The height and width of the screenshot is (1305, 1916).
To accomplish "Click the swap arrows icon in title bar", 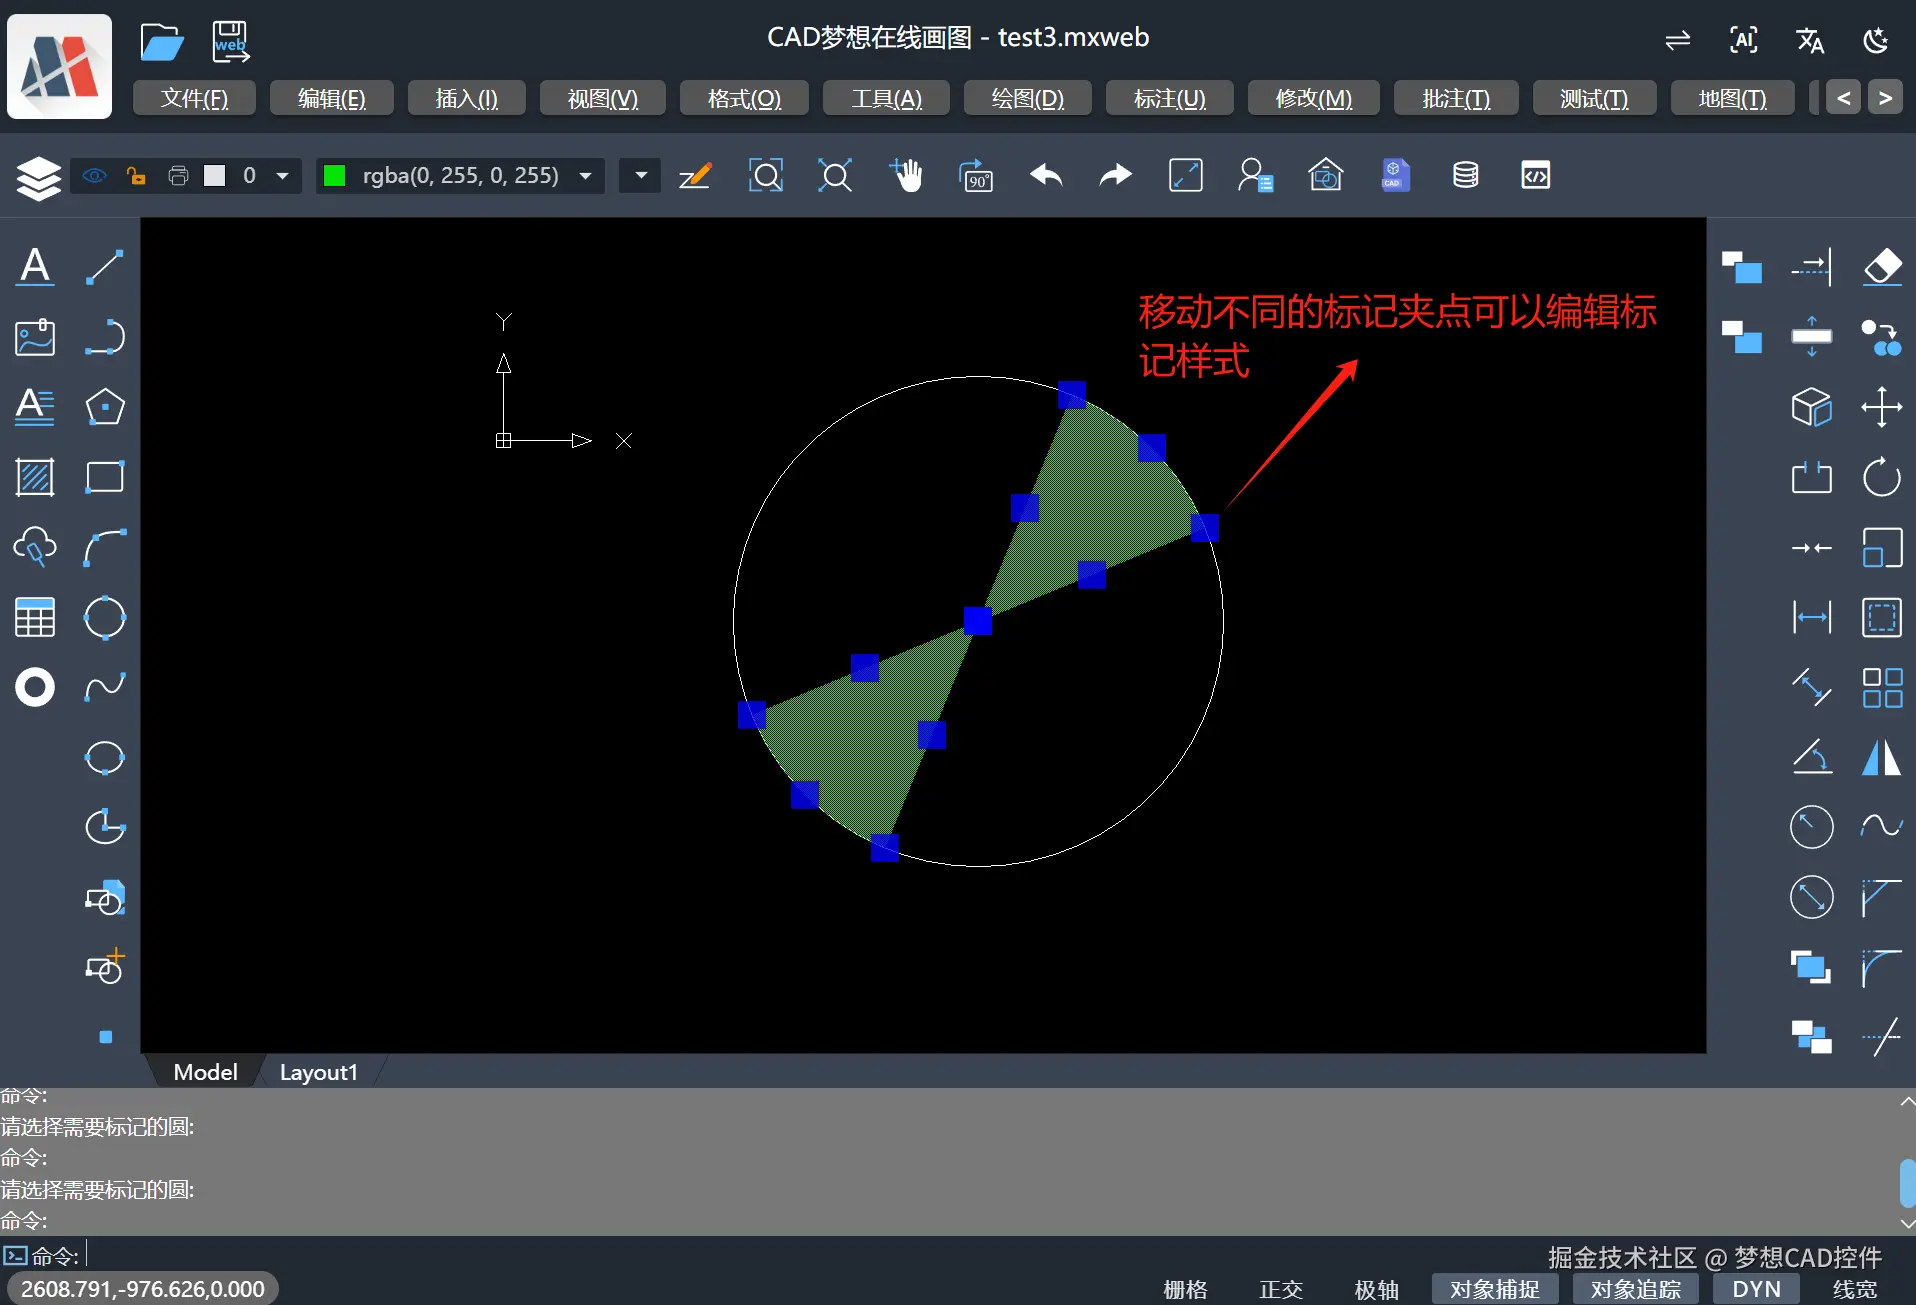I will 1677,40.
